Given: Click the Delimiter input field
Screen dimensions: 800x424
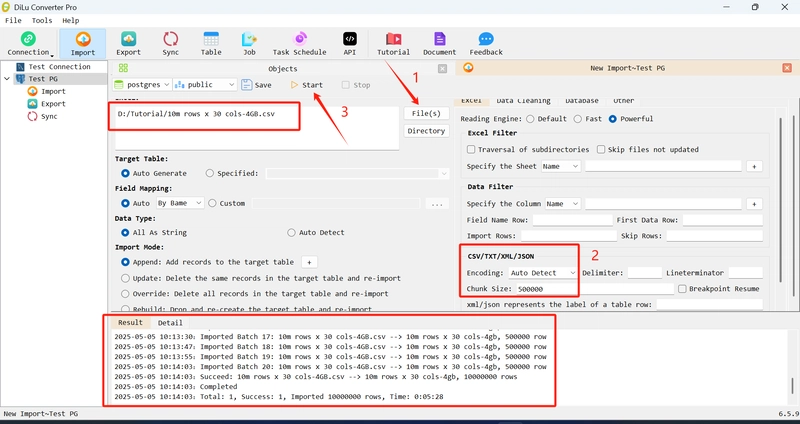Looking at the screenshot, I should click(x=644, y=273).
